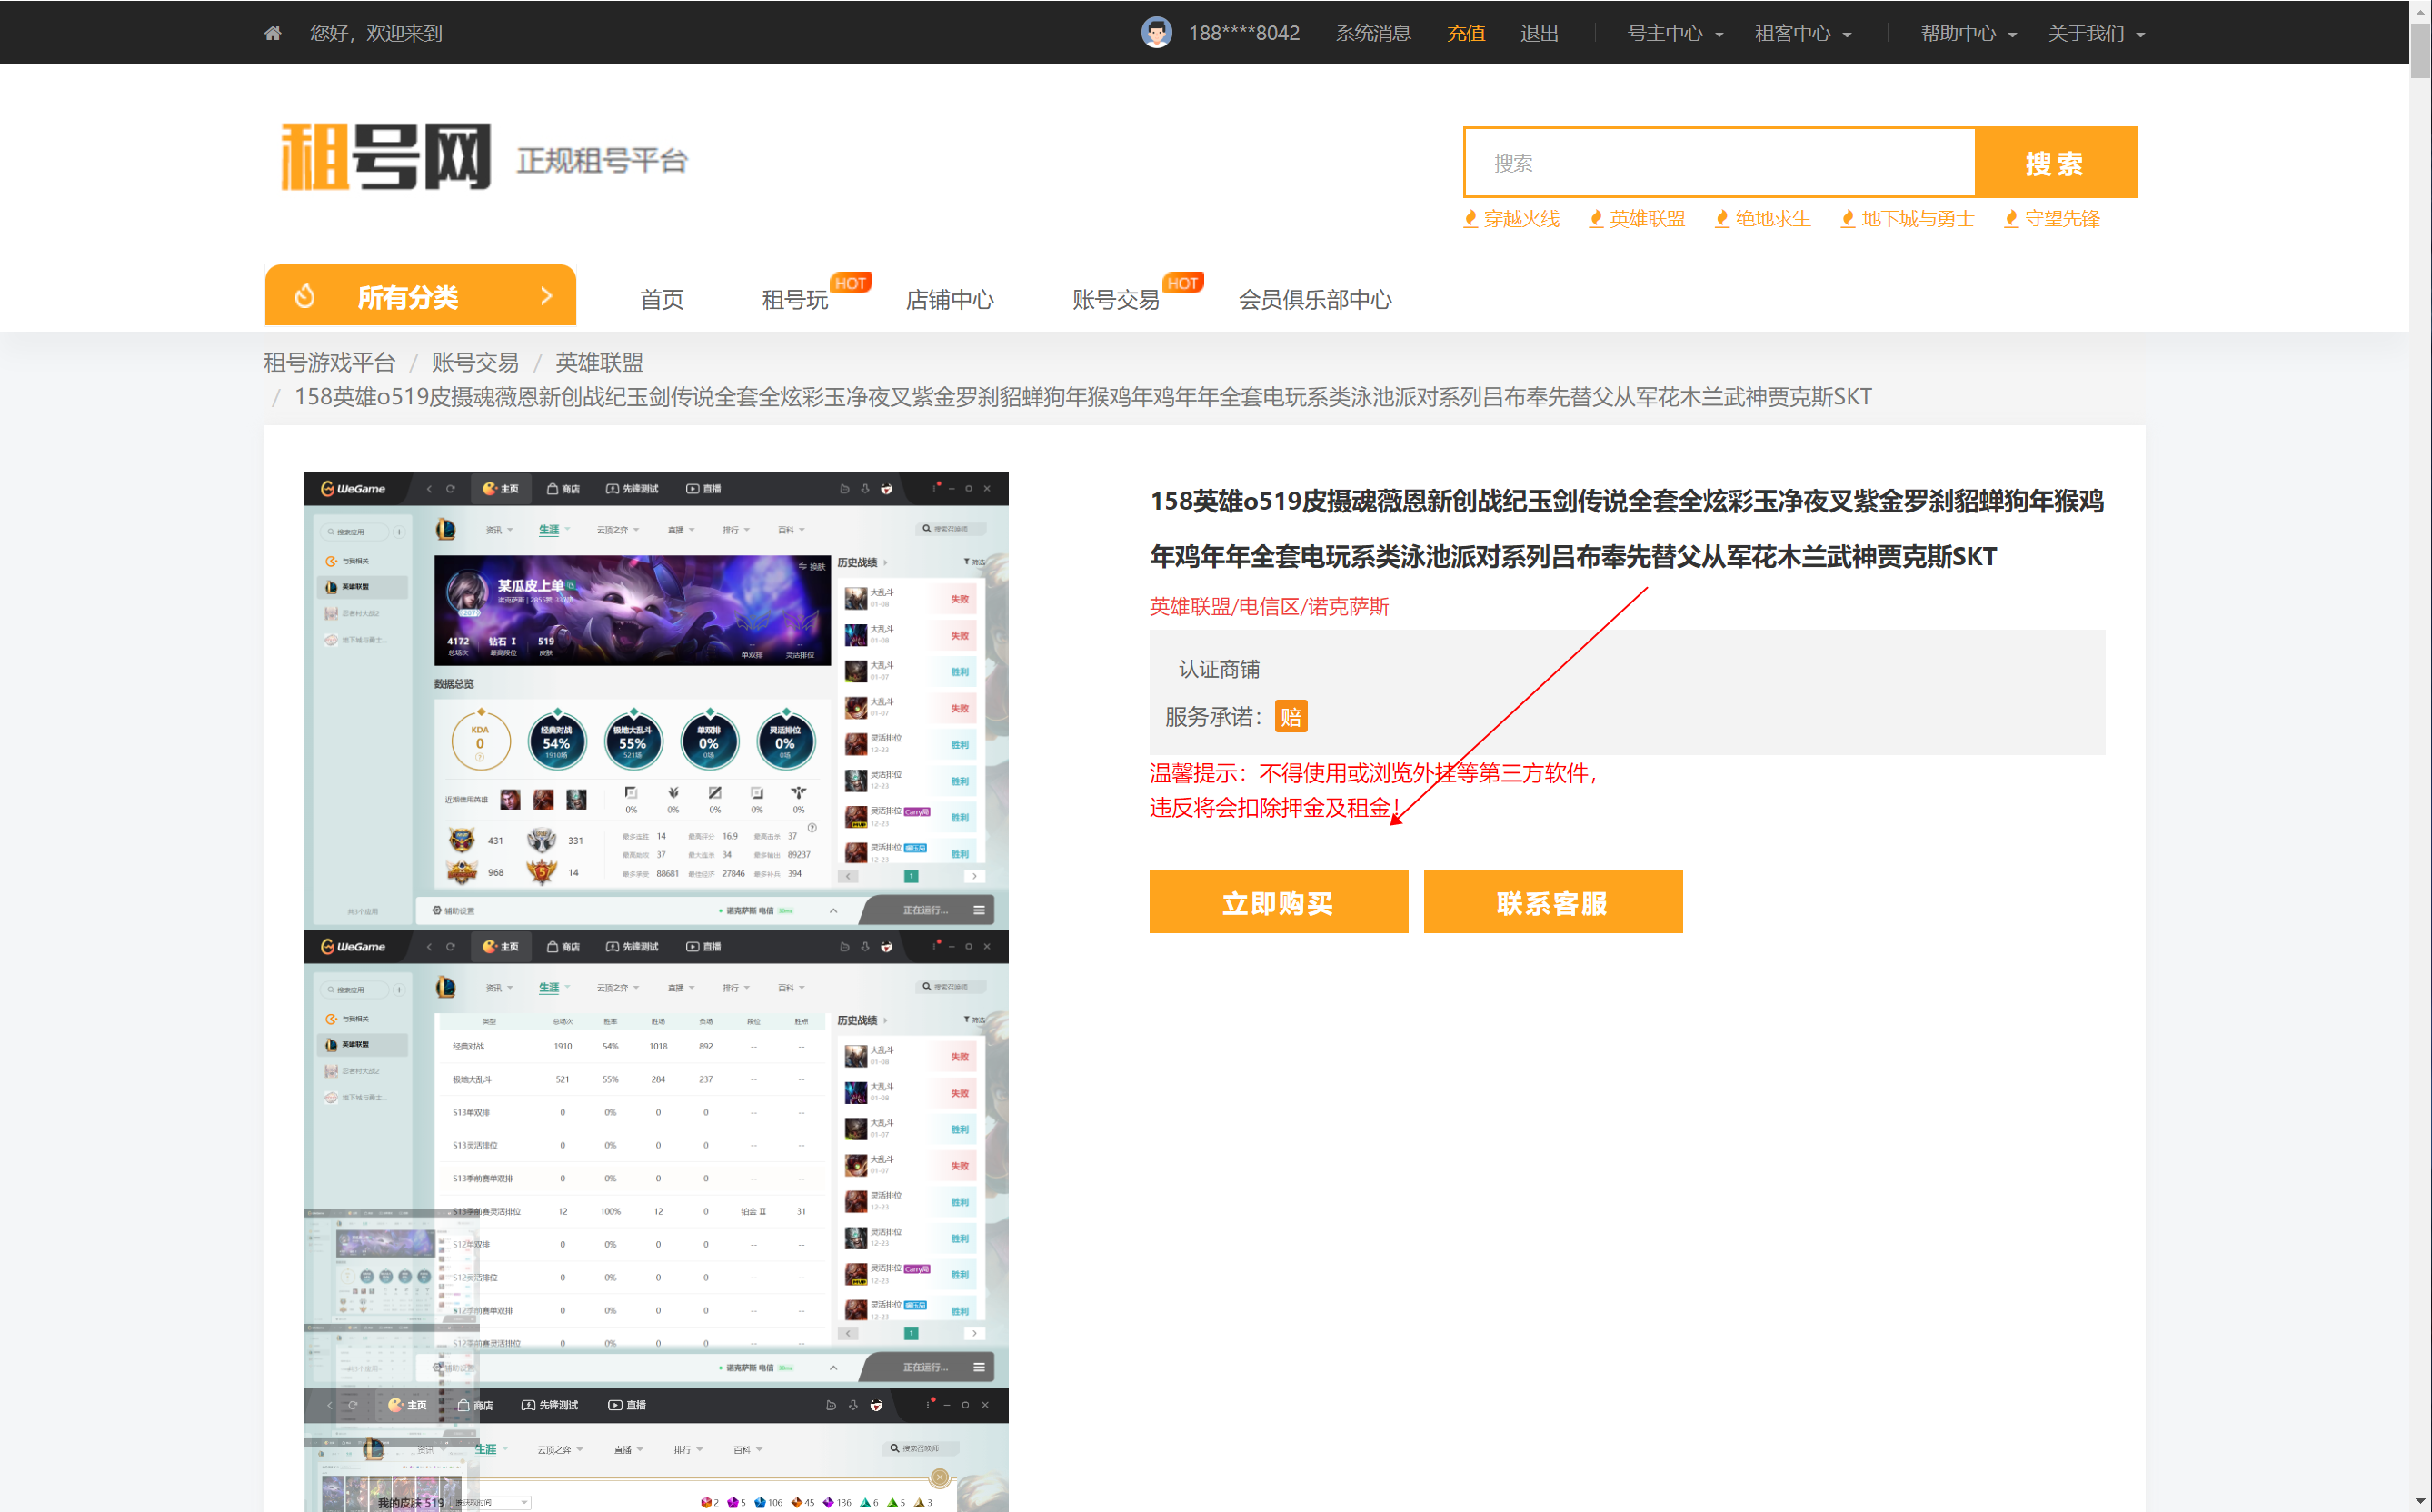Click the flame icon in 所有分类

[305, 296]
